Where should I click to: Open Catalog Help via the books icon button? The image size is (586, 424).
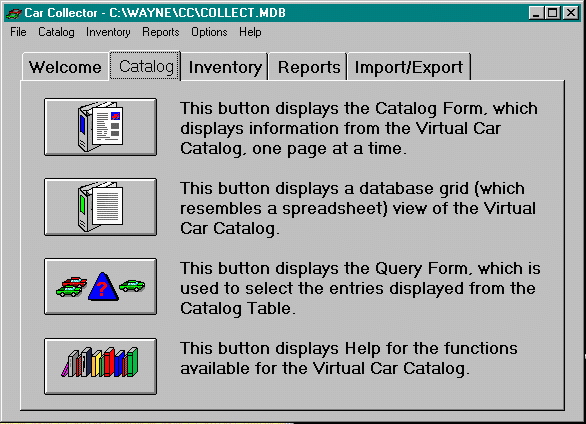(x=100, y=366)
